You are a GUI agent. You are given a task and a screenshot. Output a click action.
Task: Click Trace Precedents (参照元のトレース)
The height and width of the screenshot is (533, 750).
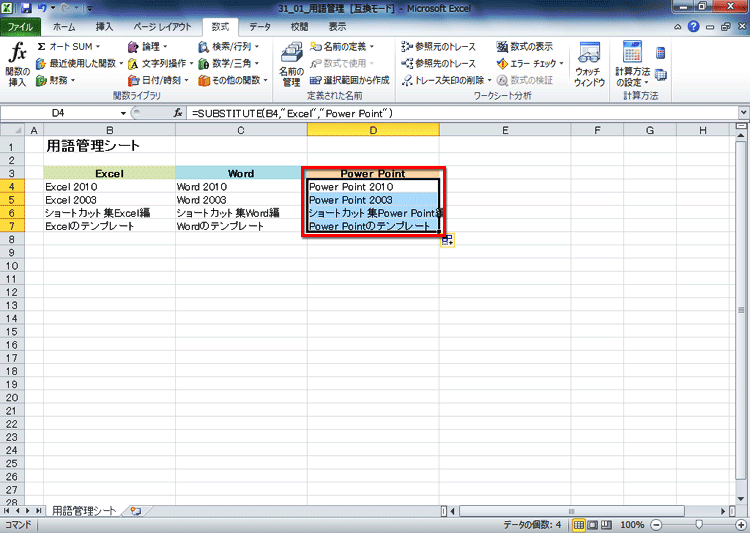point(439,47)
